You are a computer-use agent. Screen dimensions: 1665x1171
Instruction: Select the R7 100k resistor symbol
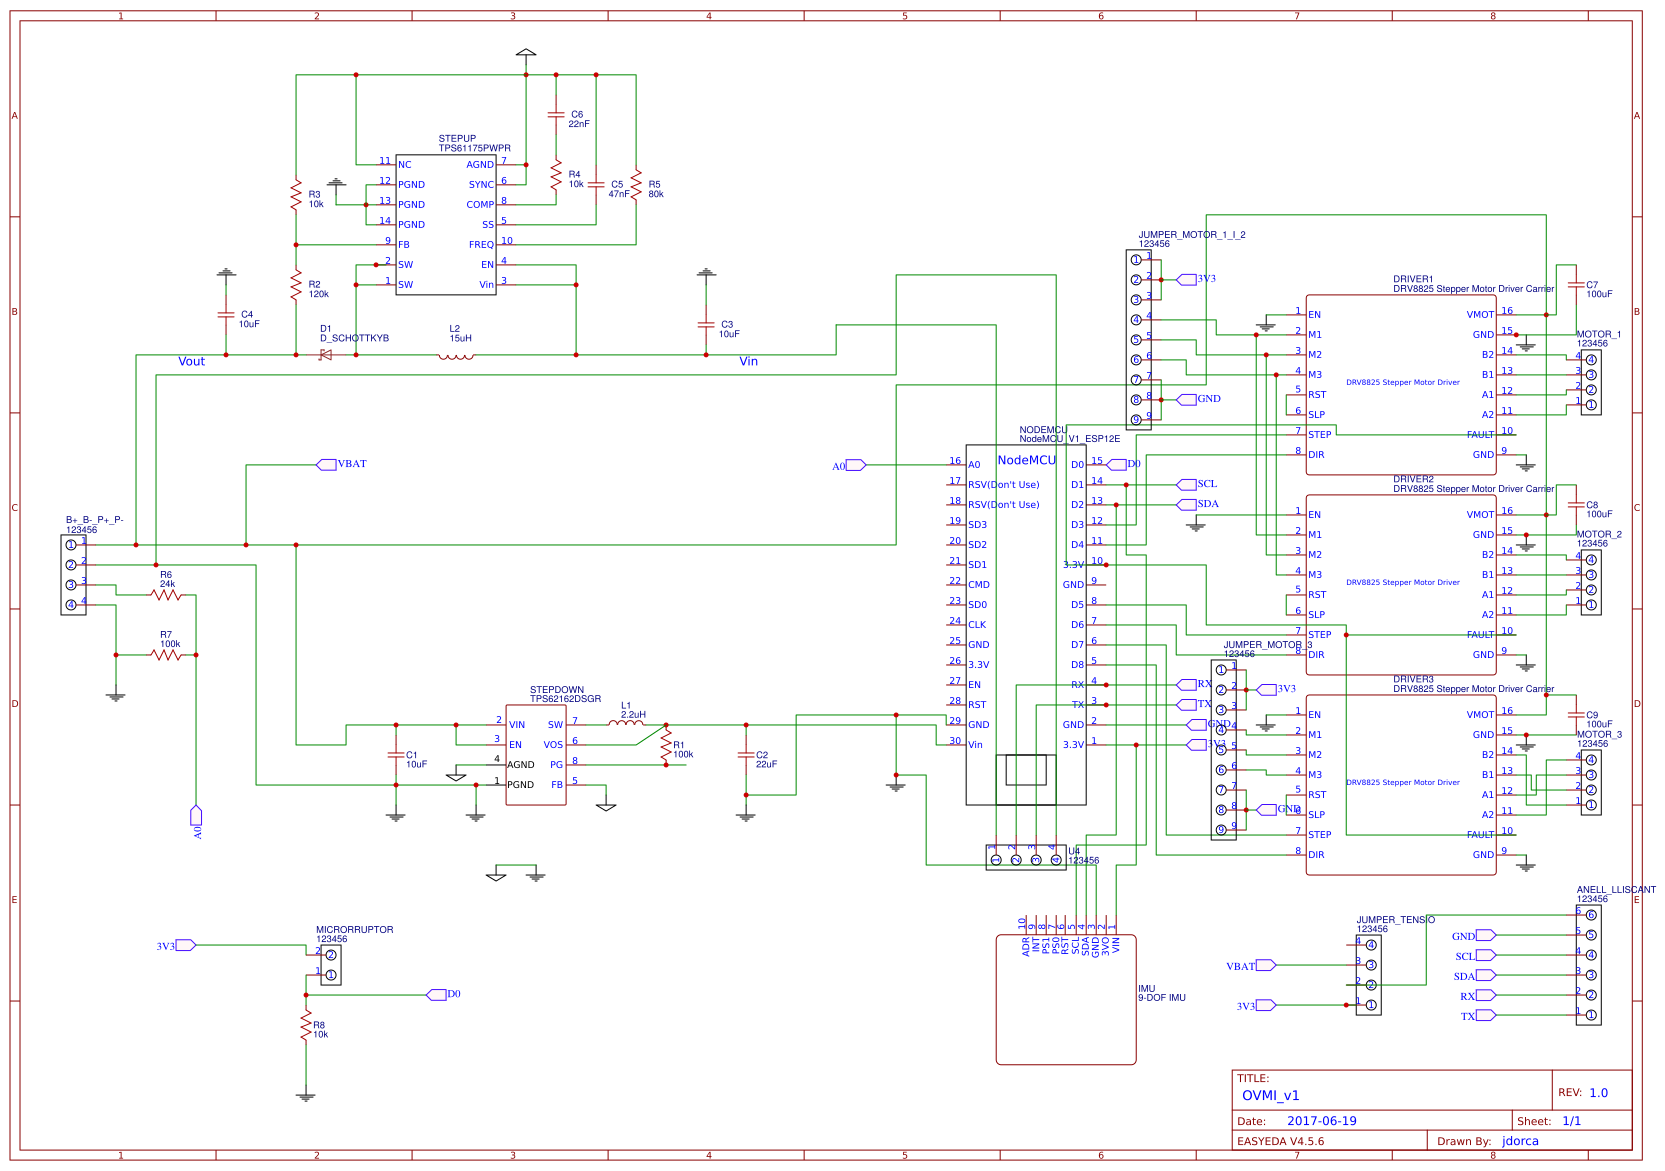click(166, 655)
